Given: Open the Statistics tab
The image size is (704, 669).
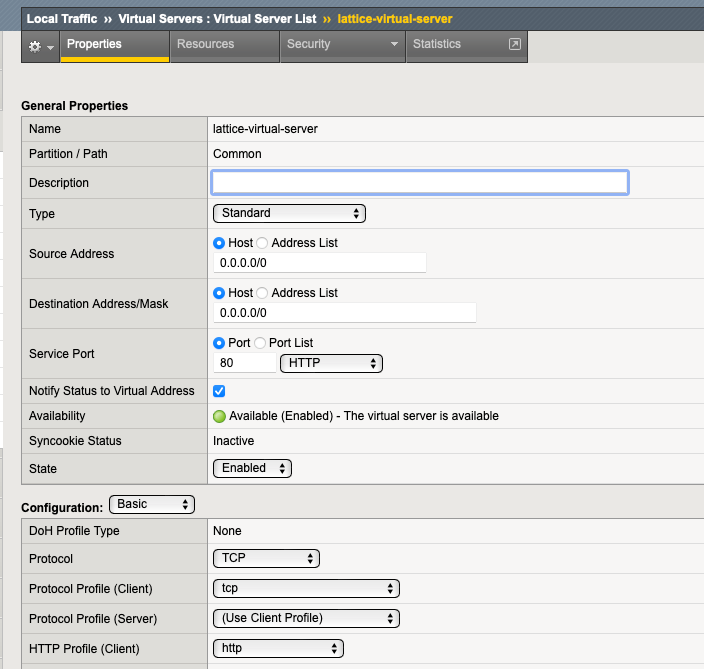Looking at the screenshot, I should click(437, 45).
